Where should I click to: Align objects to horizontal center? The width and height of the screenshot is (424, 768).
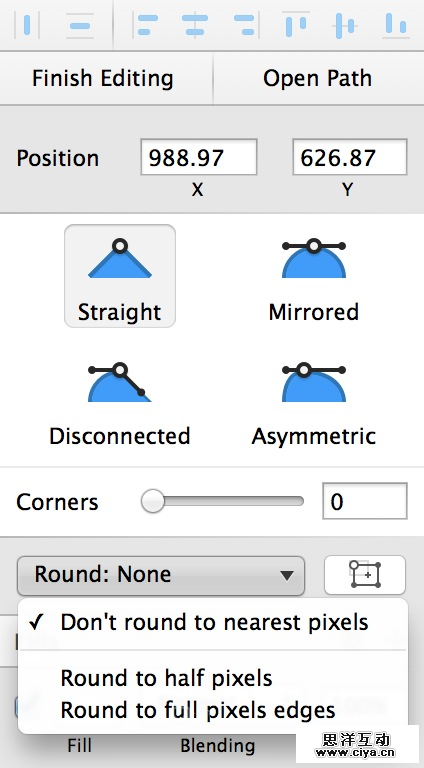tap(195, 24)
